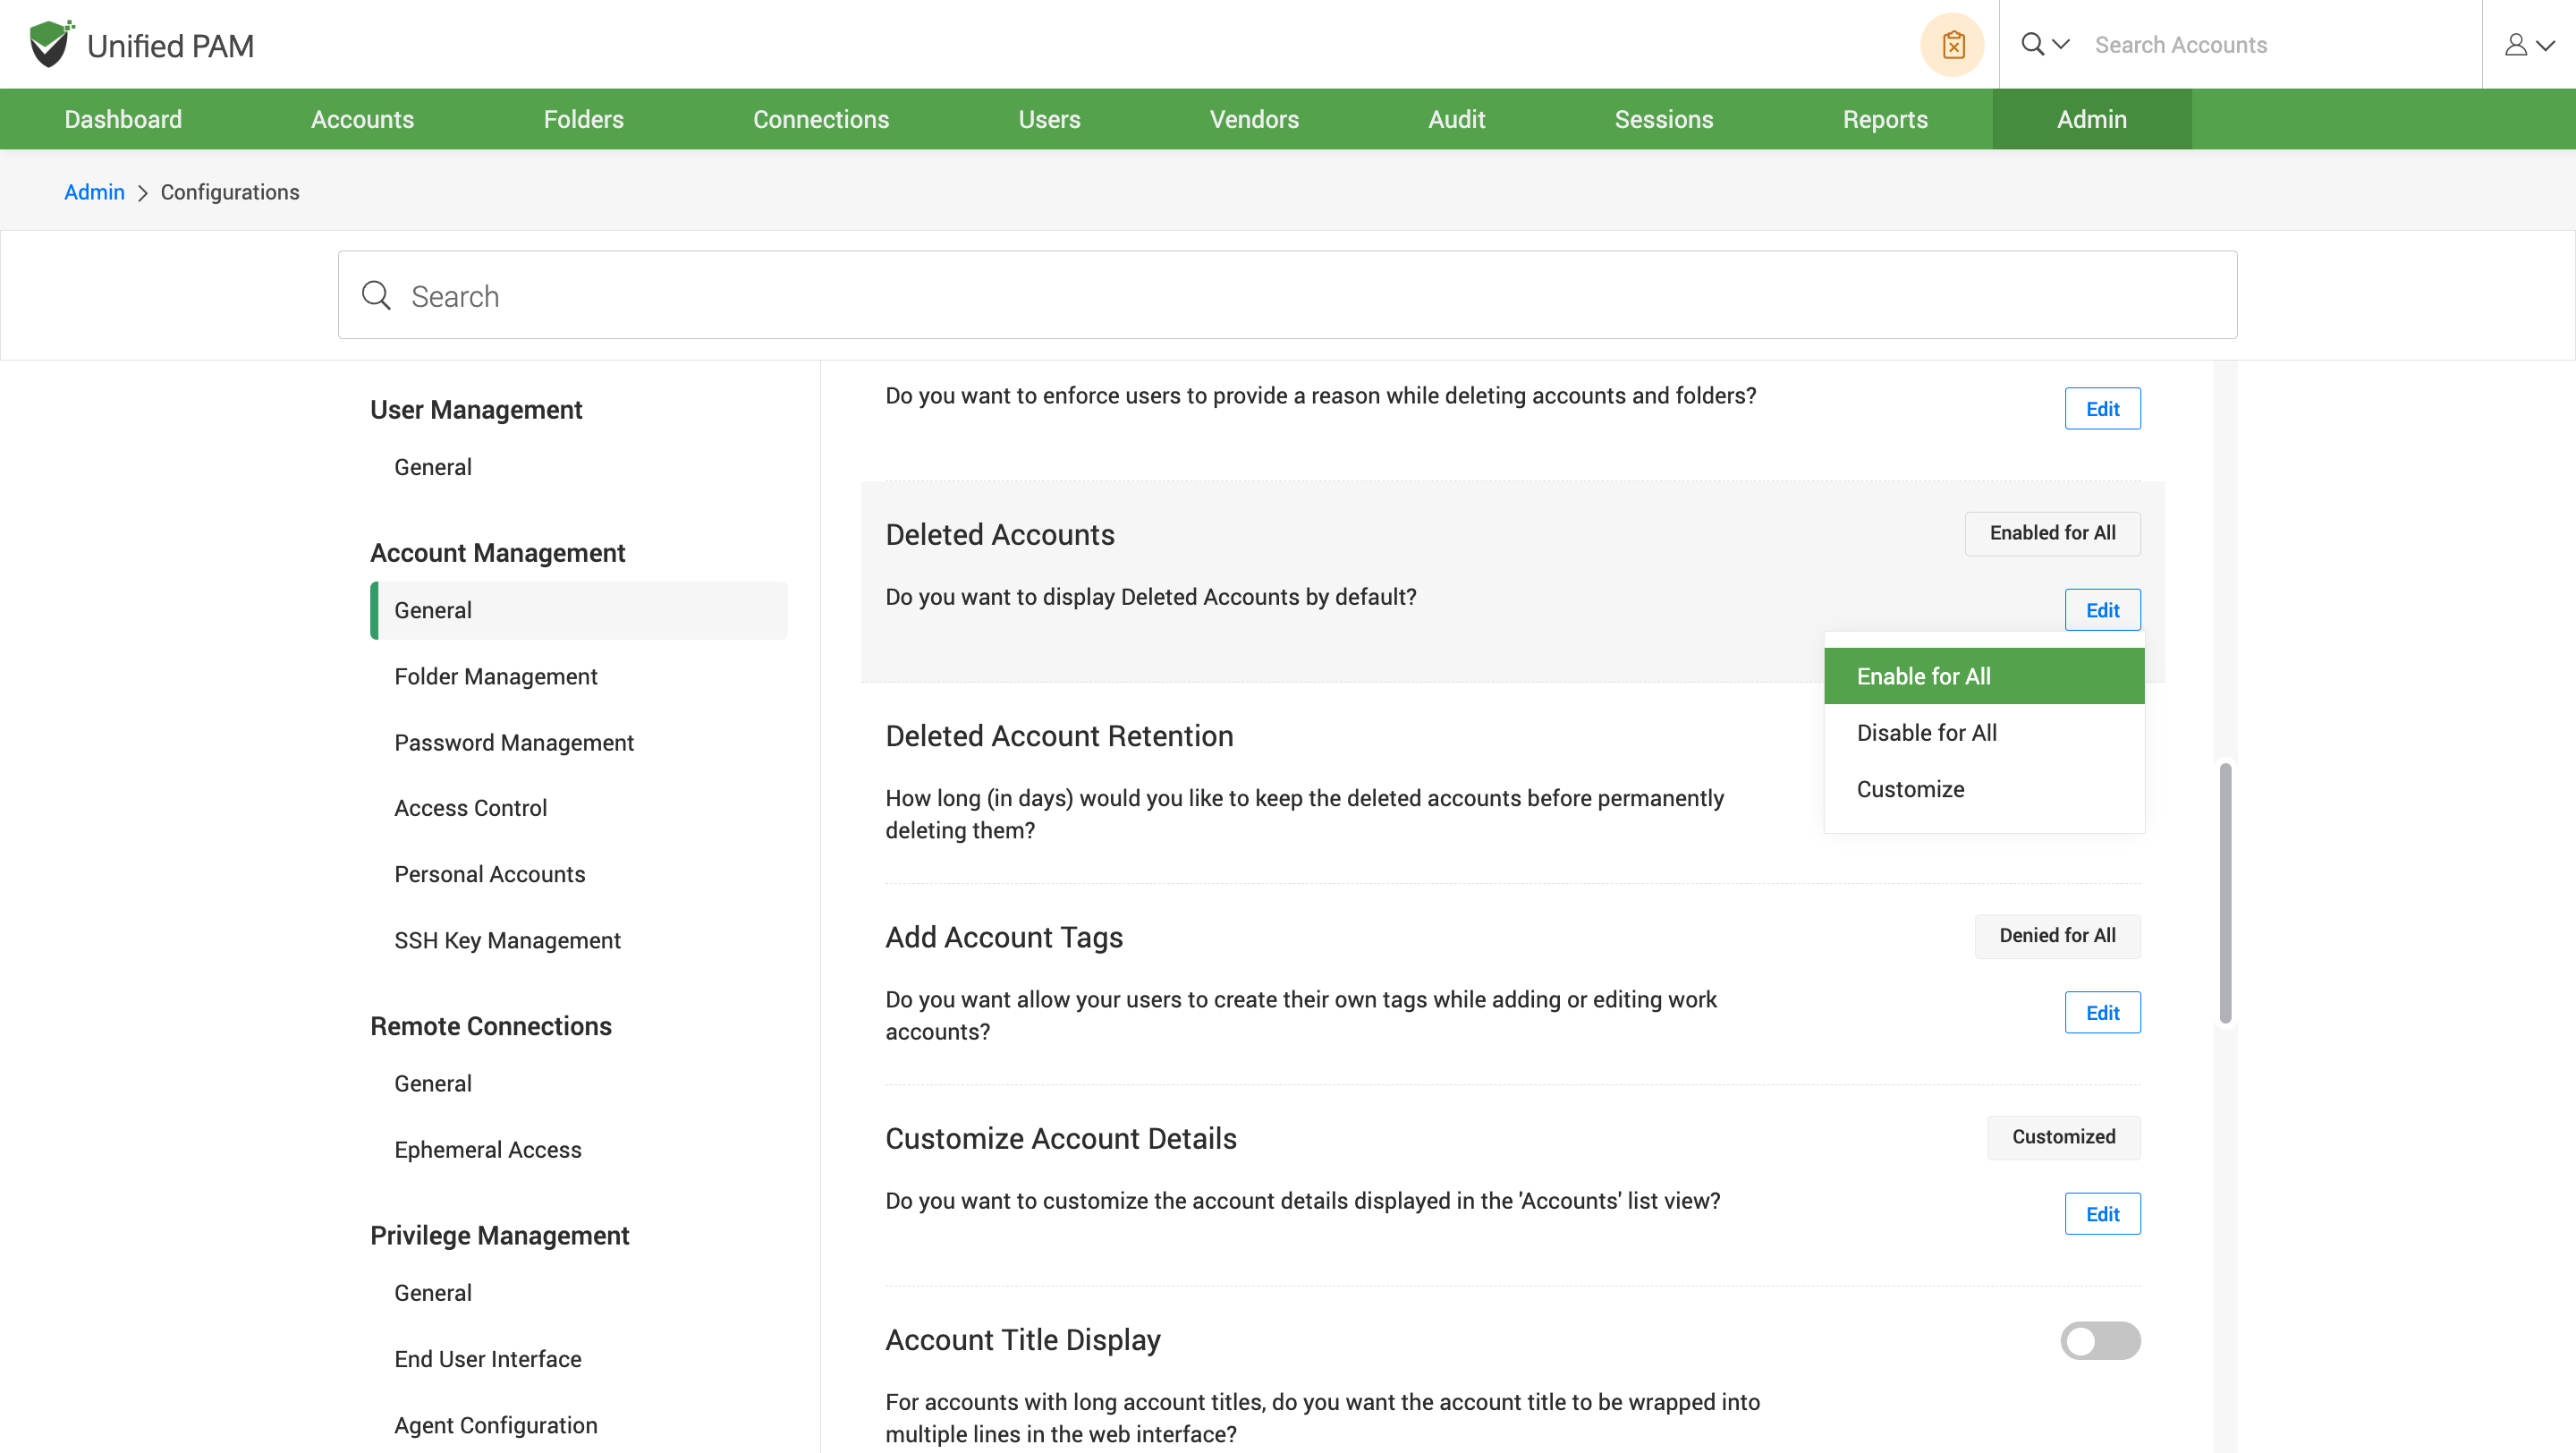Go to Password Management settings
This screenshot has height=1453, width=2576.
pos(513,742)
